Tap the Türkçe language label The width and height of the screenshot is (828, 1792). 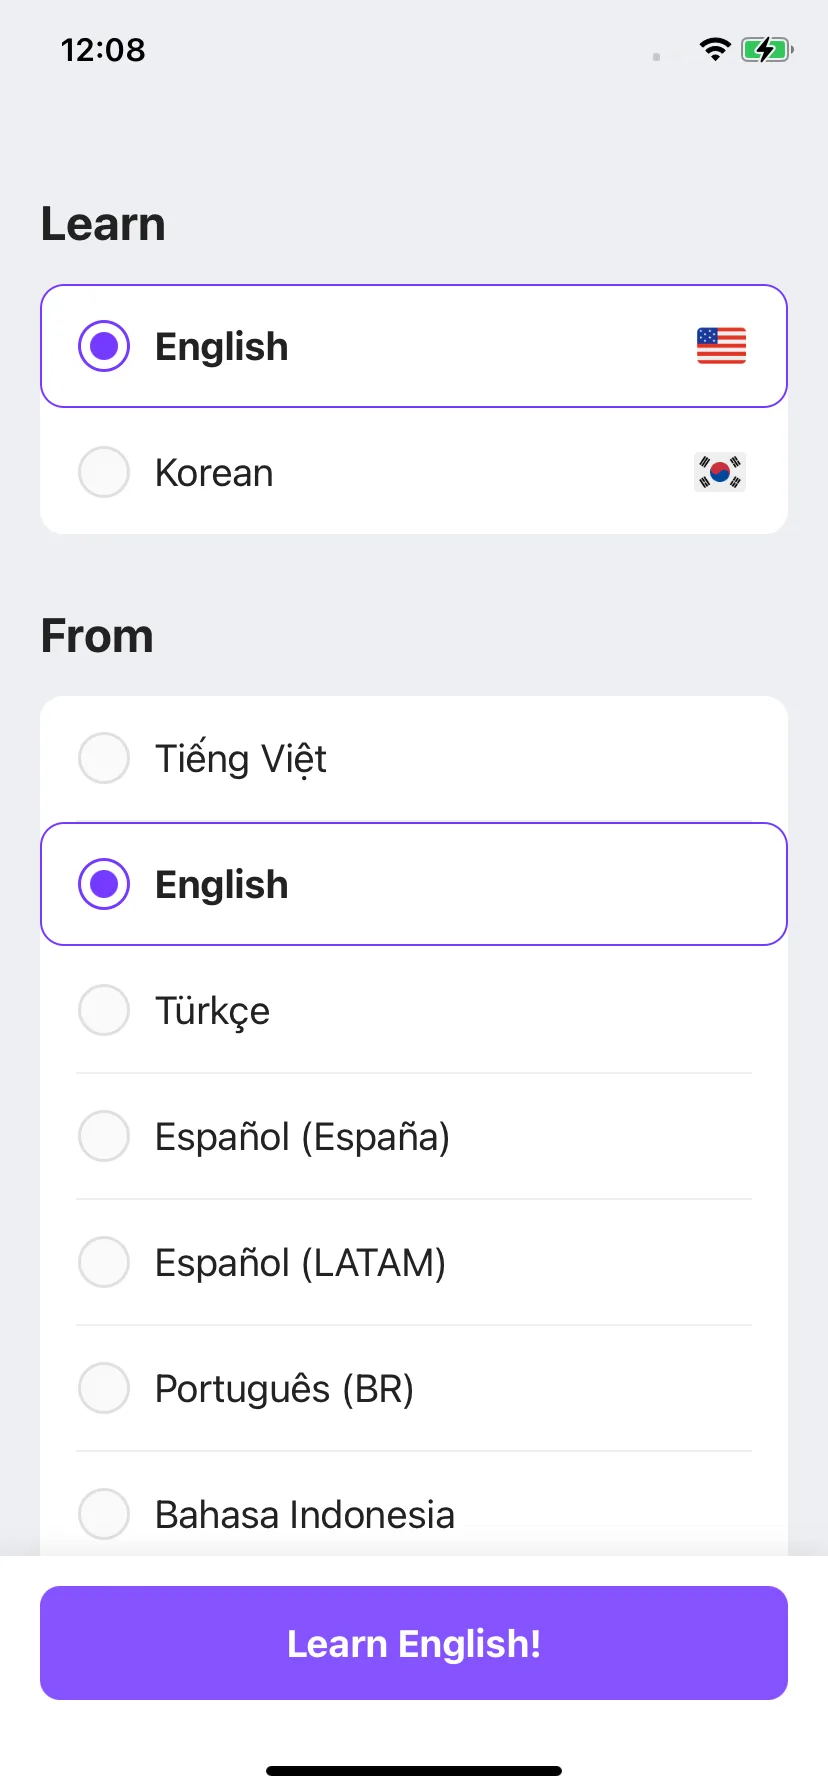[212, 1011]
